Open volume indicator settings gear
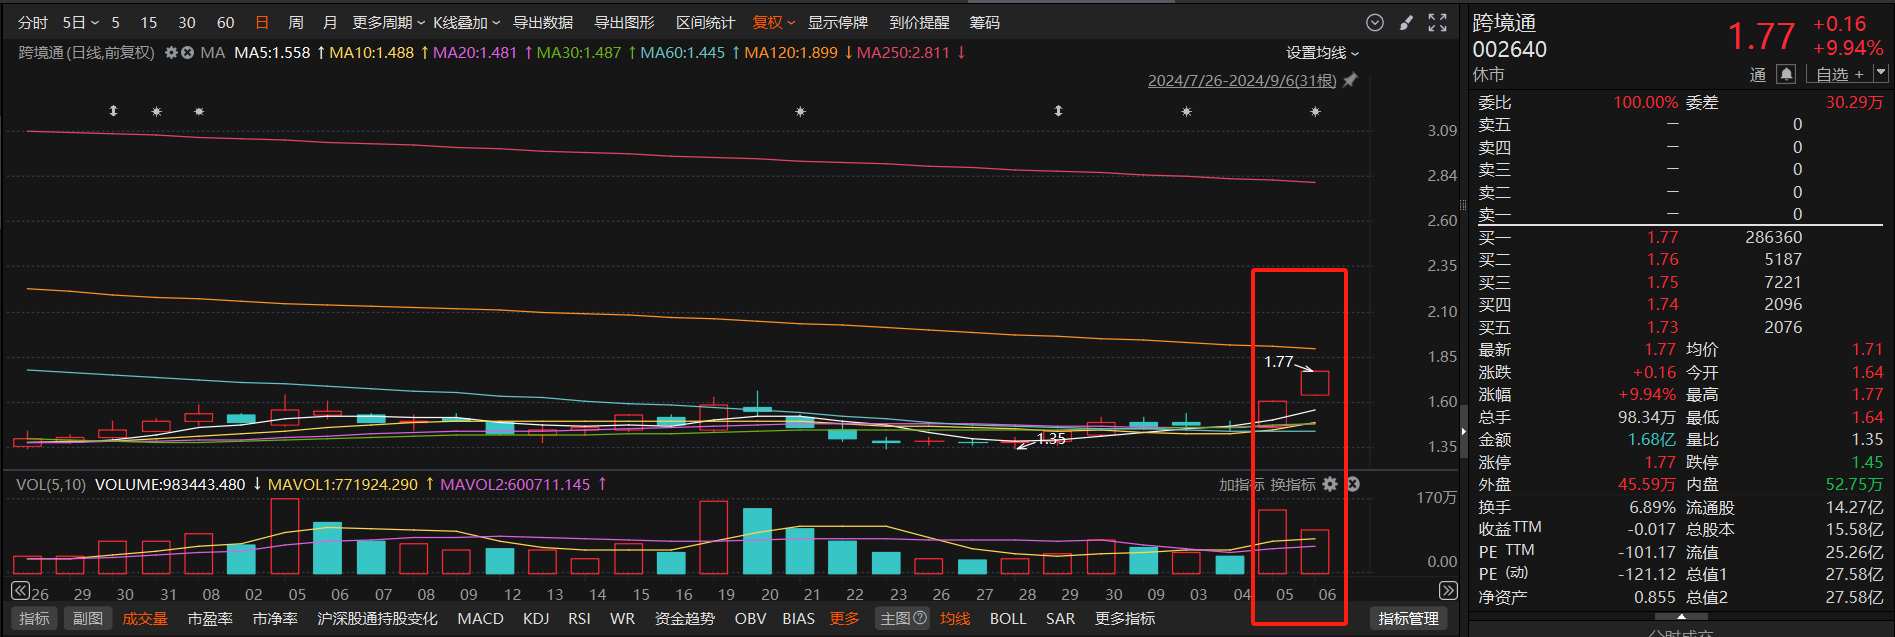 coord(1330,484)
